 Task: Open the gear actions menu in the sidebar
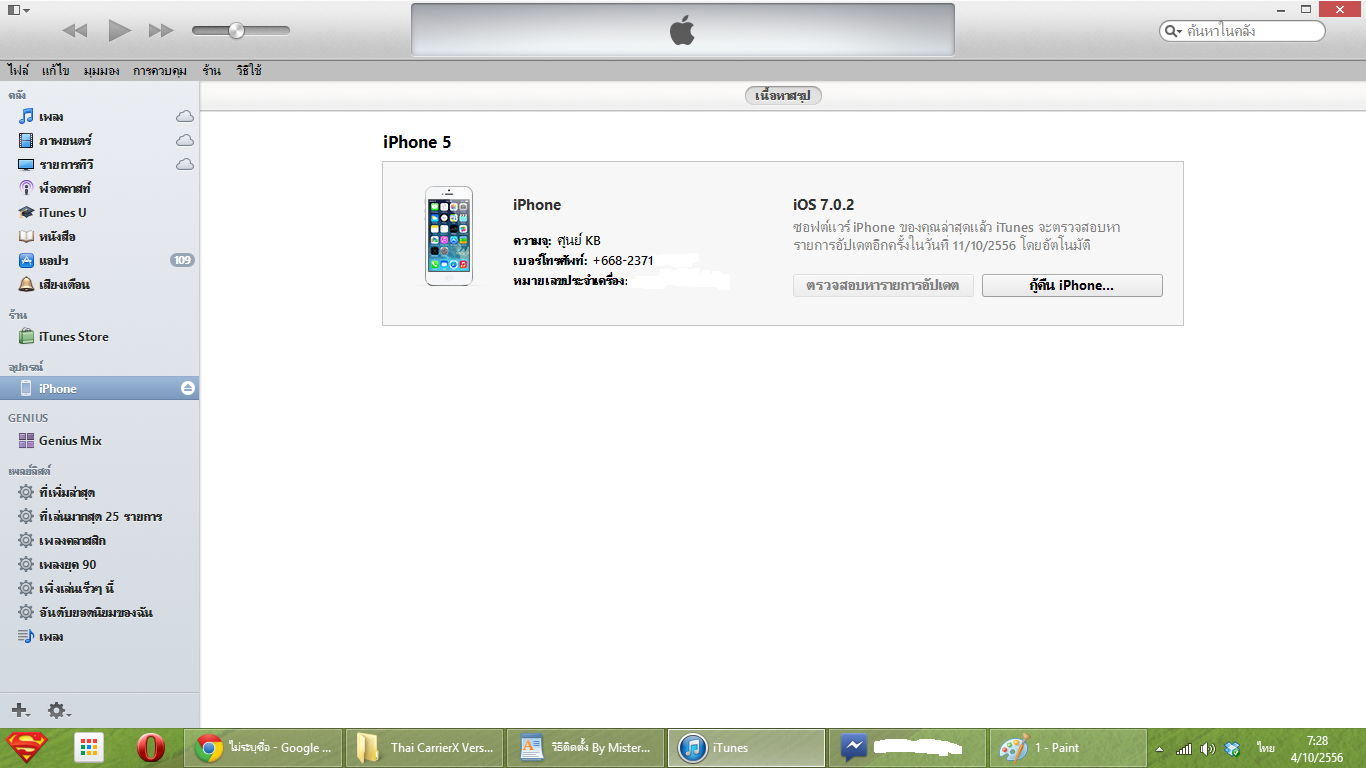[59, 710]
